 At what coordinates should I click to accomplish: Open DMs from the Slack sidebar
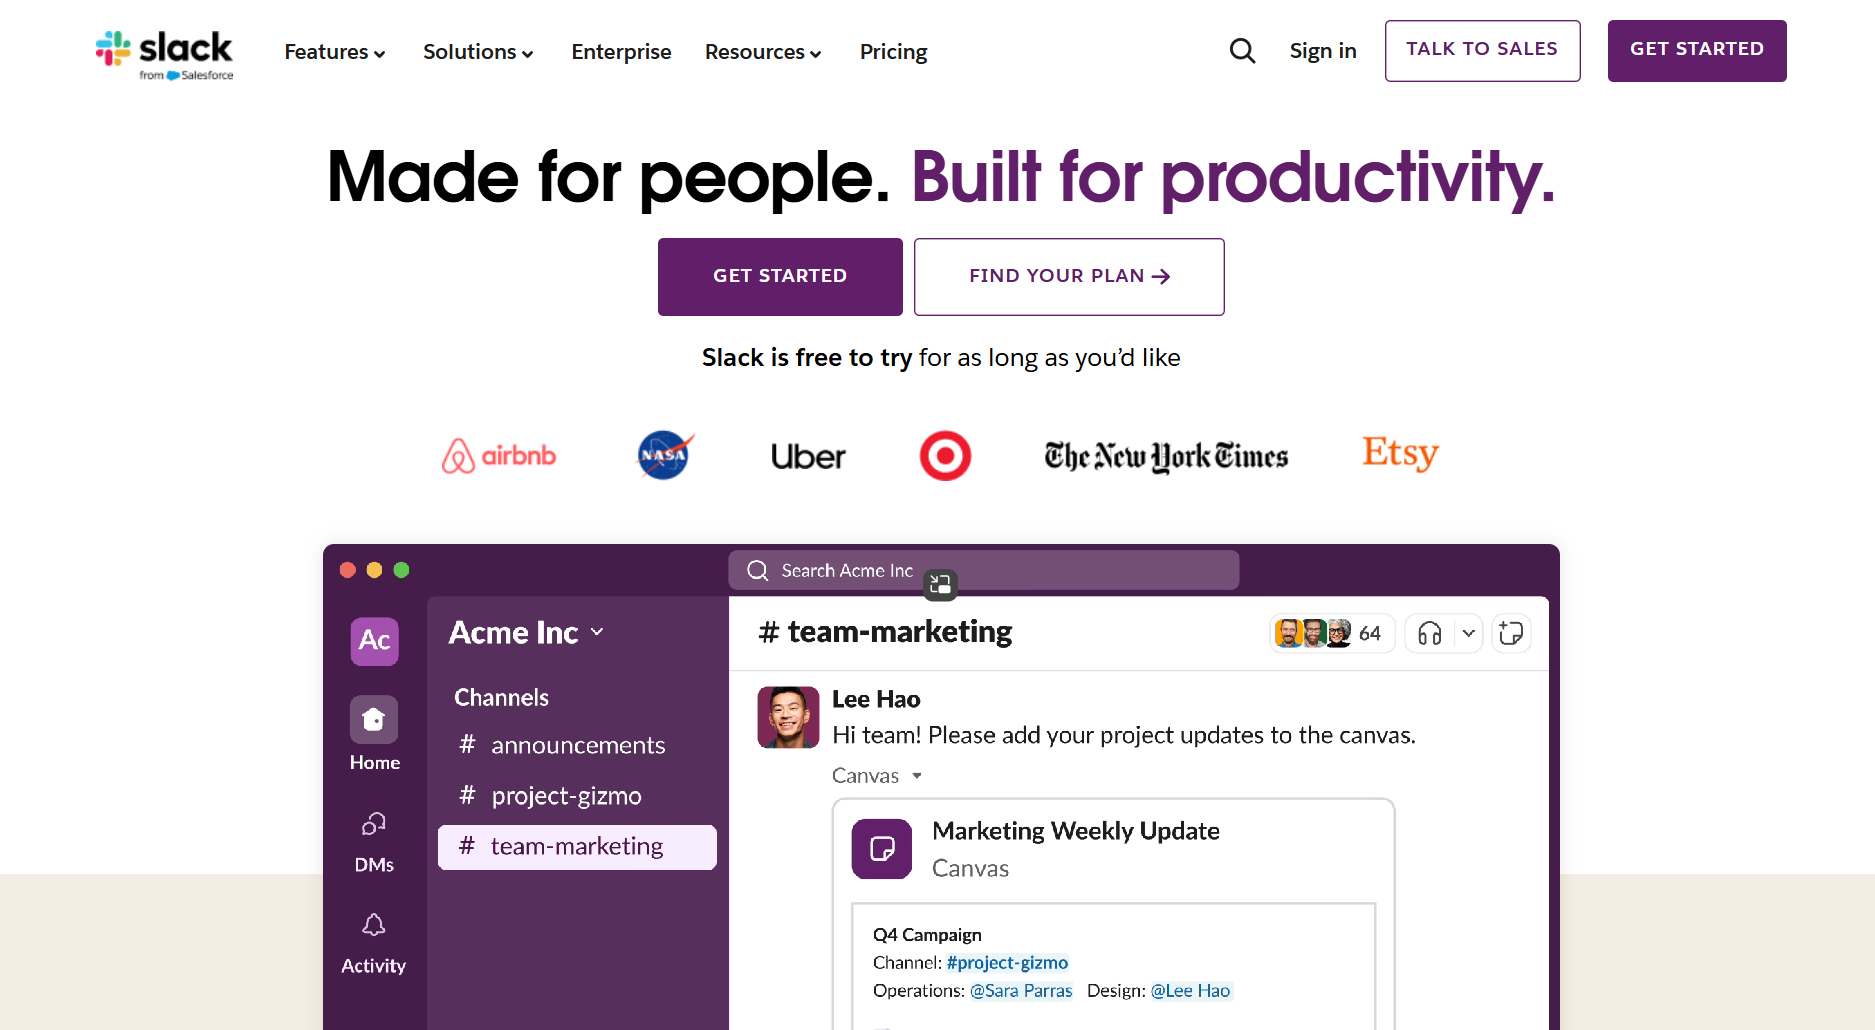(x=373, y=822)
